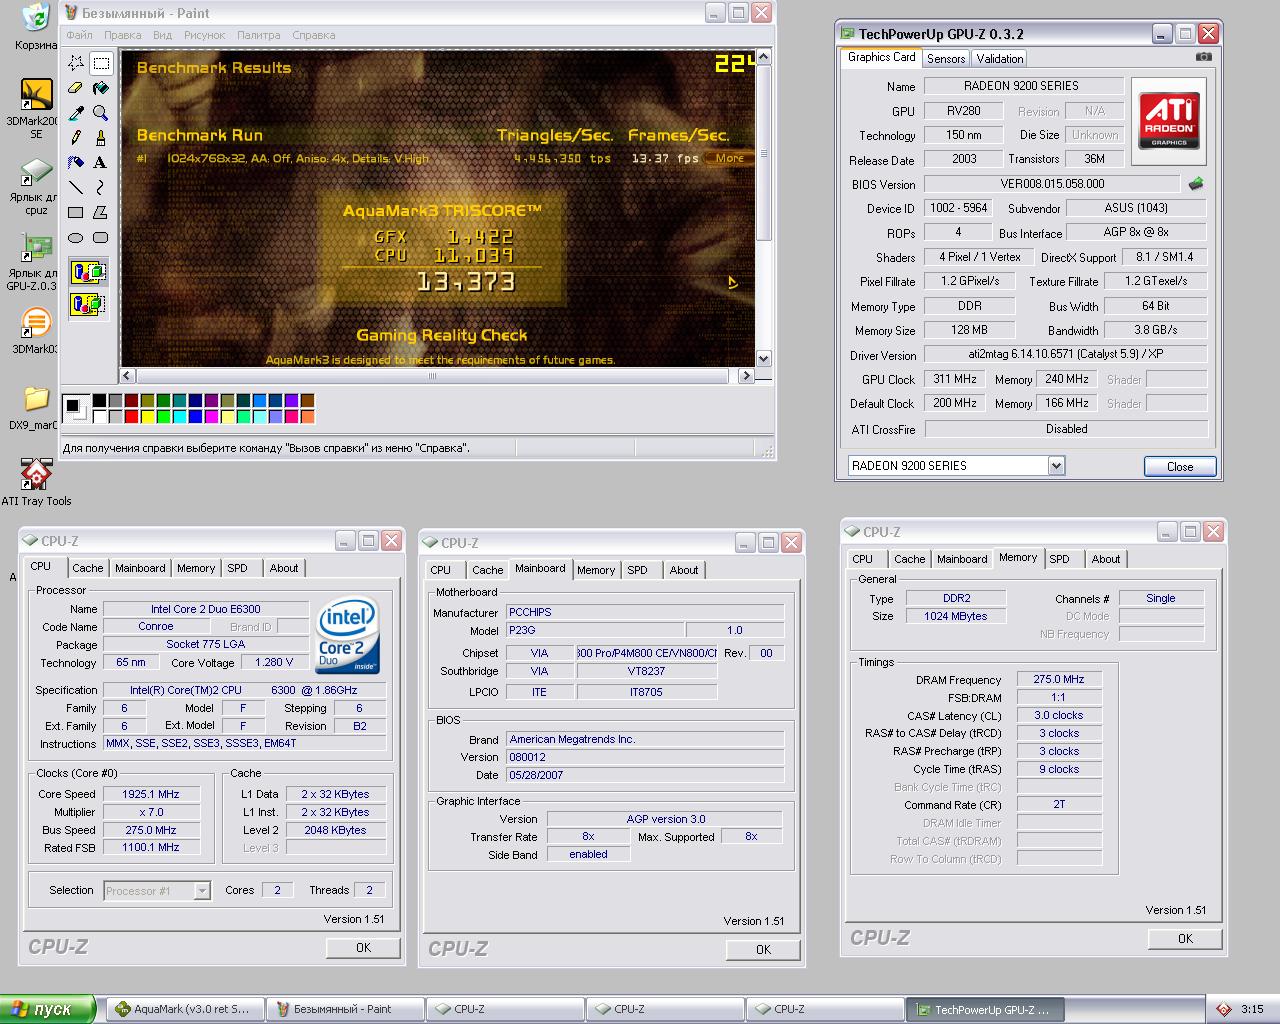Image resolution: width=1280 pixels, height=1024 pixels.
Task: Pick the black color in Paint palette
Action: pos(99,401)
